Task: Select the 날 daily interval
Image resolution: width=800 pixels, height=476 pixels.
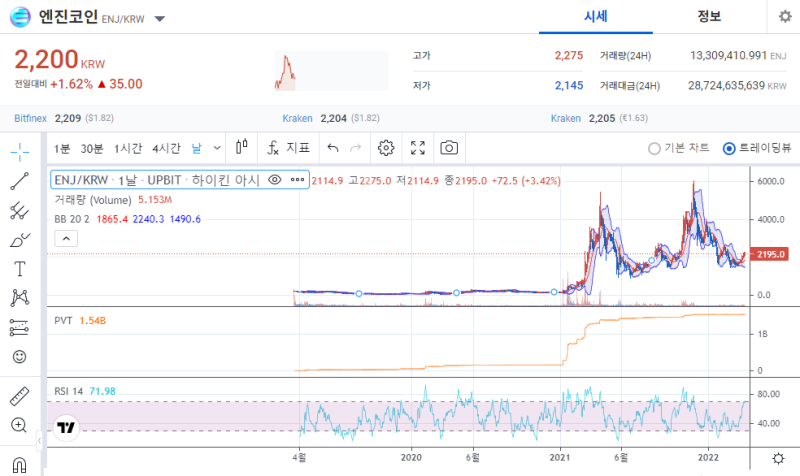Action: pos(196,148)
